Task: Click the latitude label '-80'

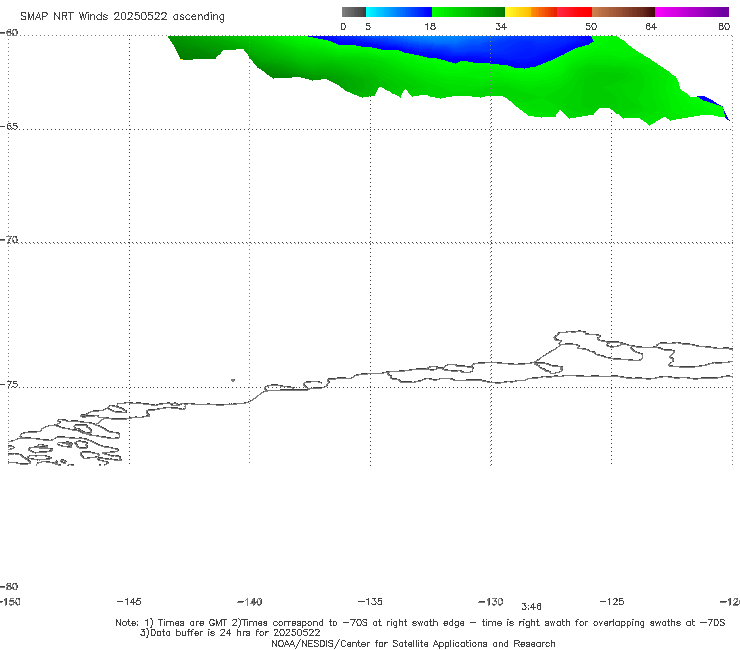Action: click(x=9, y=586)
